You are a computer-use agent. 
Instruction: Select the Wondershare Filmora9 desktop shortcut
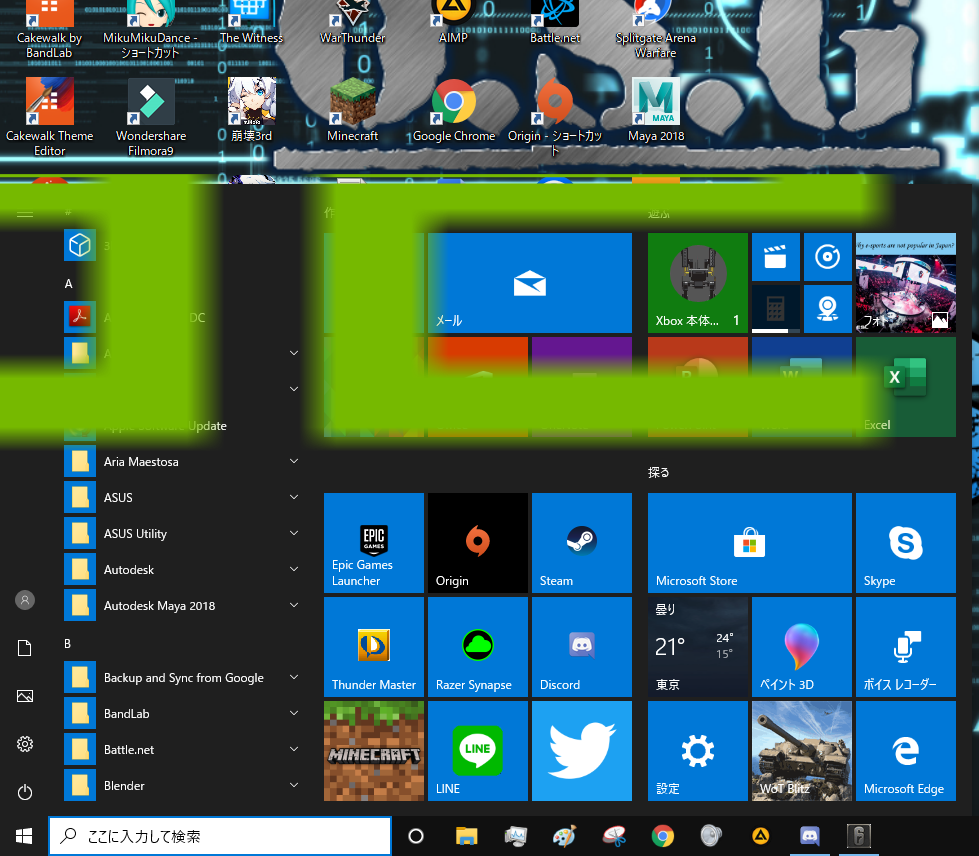pyautogui.click(x=151, y=117)
